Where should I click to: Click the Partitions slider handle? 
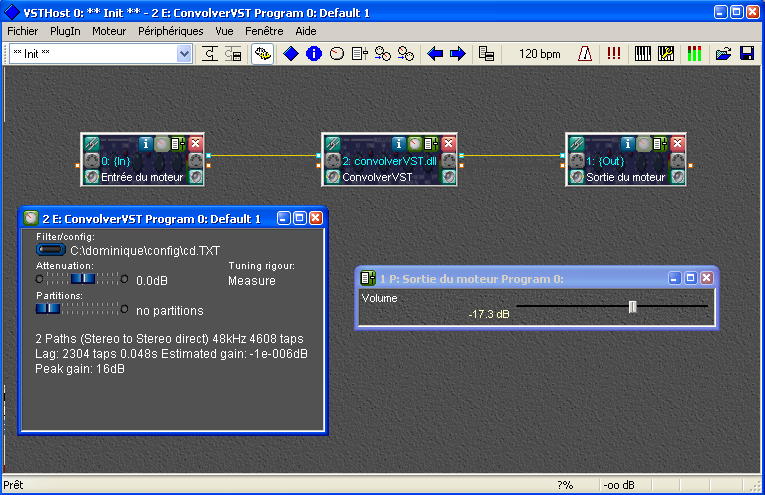coord(48,309)
